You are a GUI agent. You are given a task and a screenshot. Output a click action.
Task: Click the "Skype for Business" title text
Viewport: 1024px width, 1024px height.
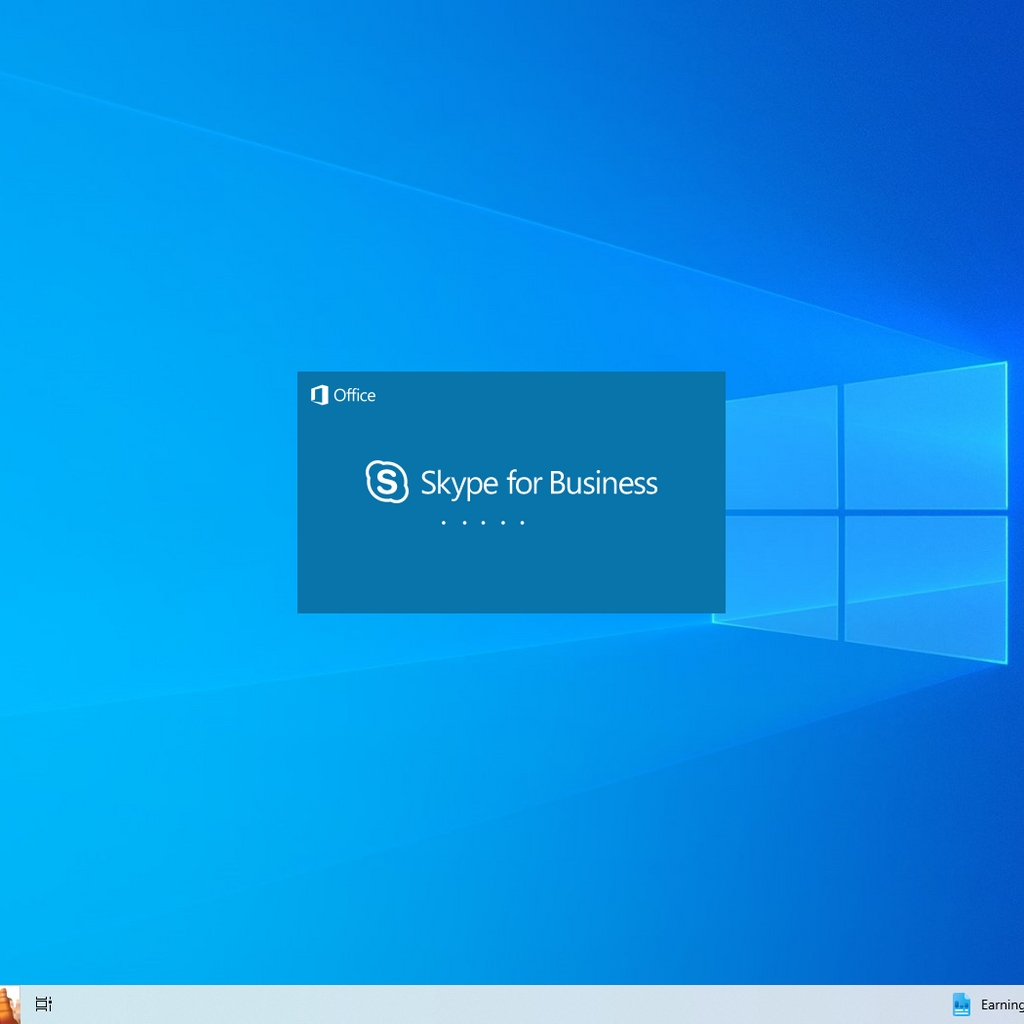point(539,483)
